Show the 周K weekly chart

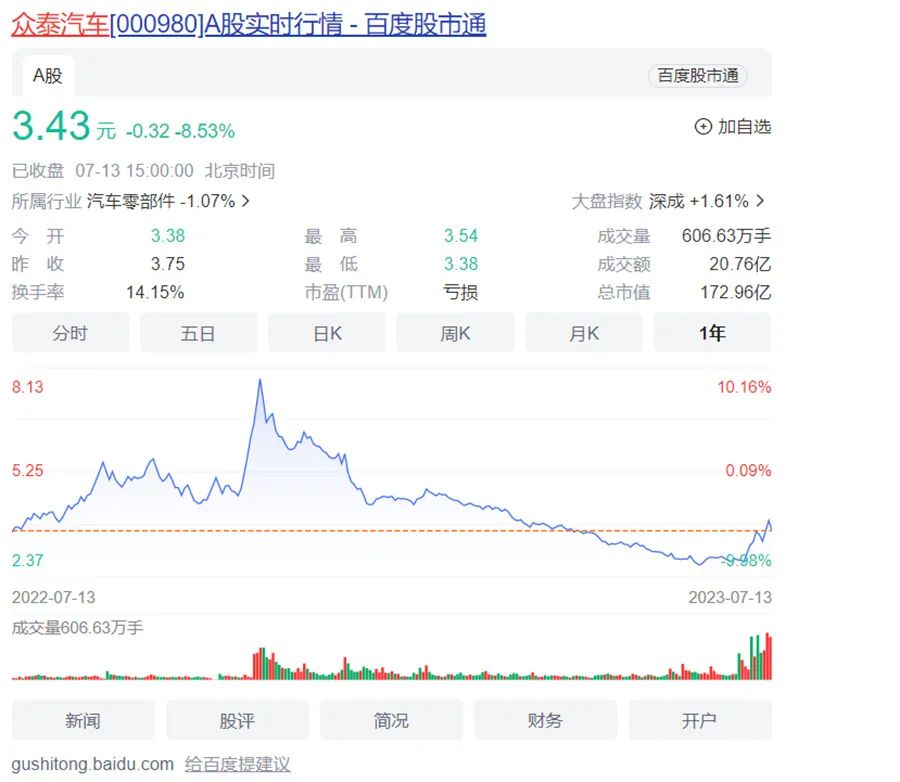click(x=455, y=333)
